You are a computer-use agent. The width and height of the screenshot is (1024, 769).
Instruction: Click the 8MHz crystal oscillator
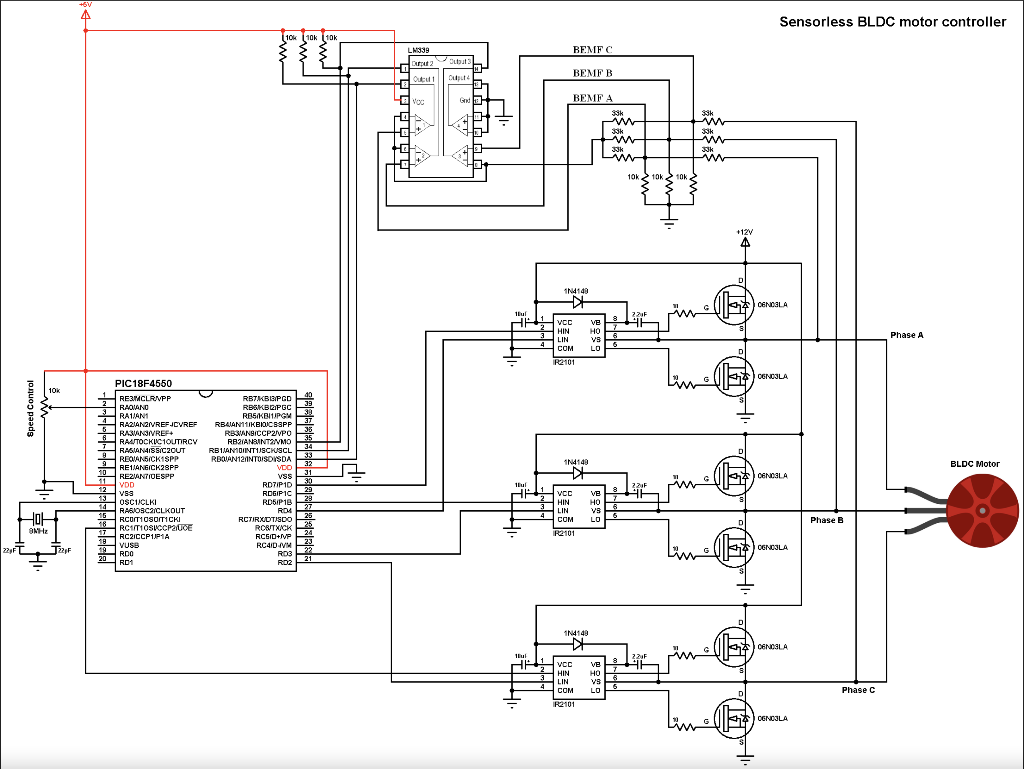click(38, 519)
